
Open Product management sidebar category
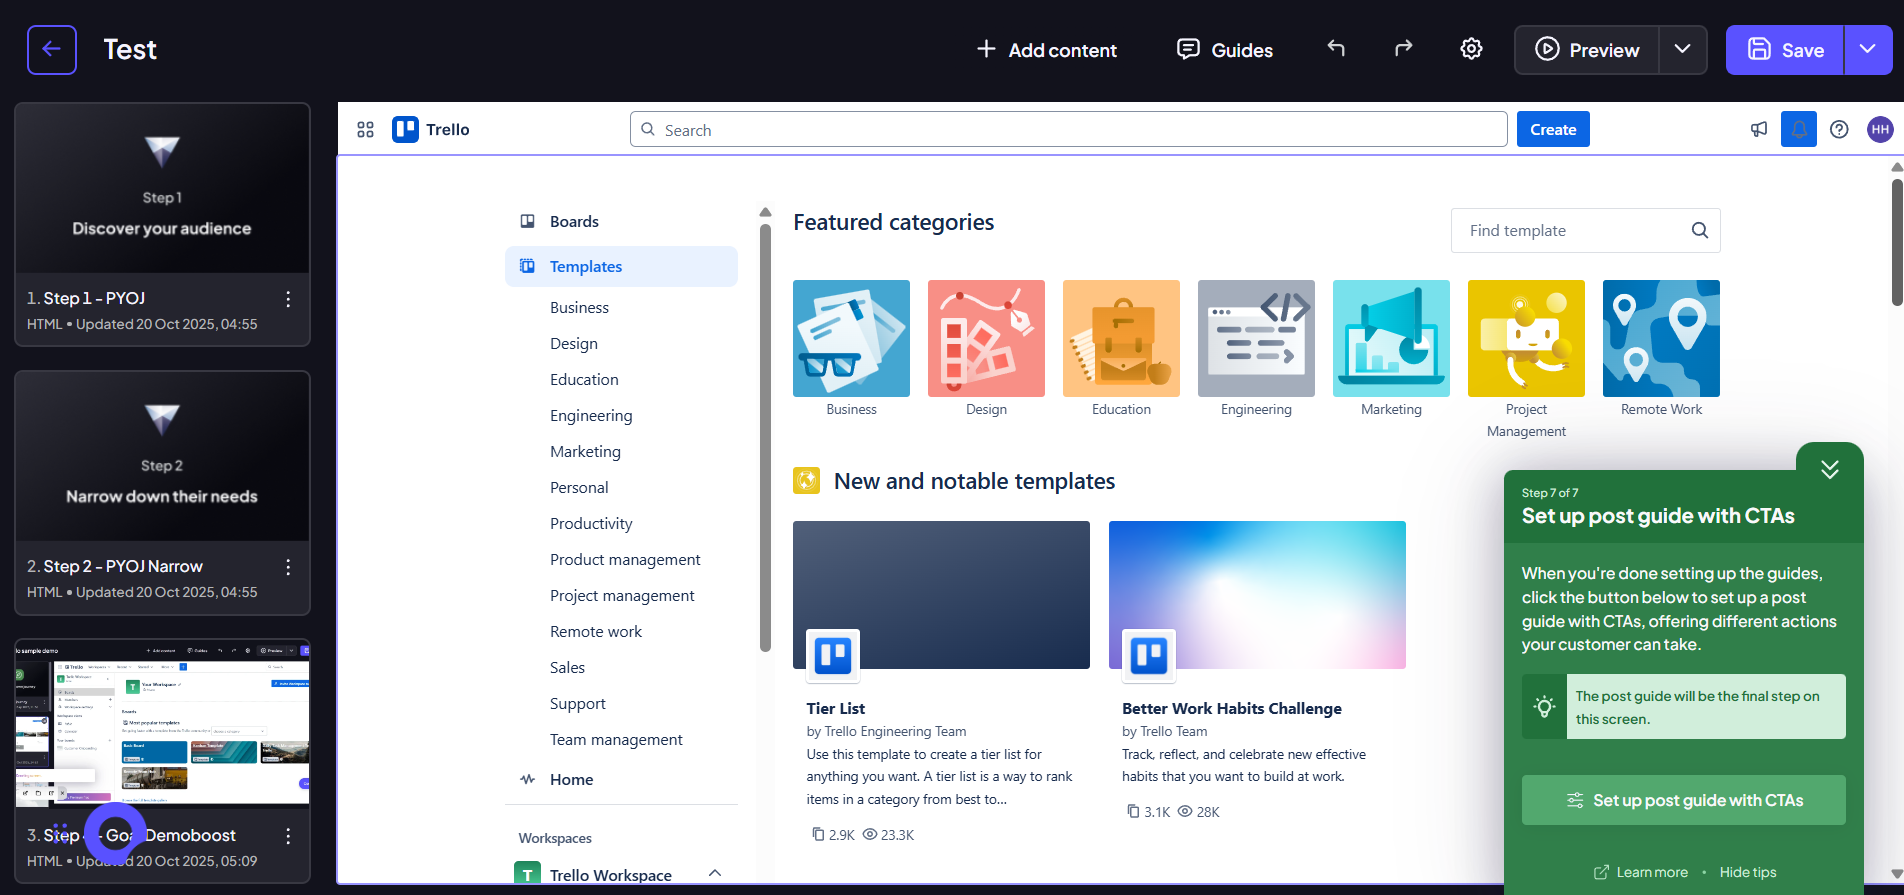(625, 560)
